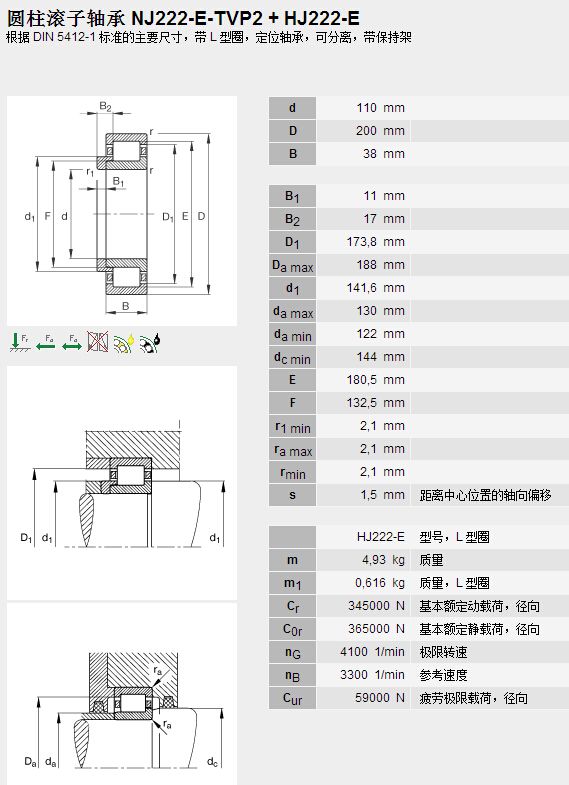This screenshot has height=785, width=569.
Task: Click the 参考速度 description
Action: click(x=443, y=676)
